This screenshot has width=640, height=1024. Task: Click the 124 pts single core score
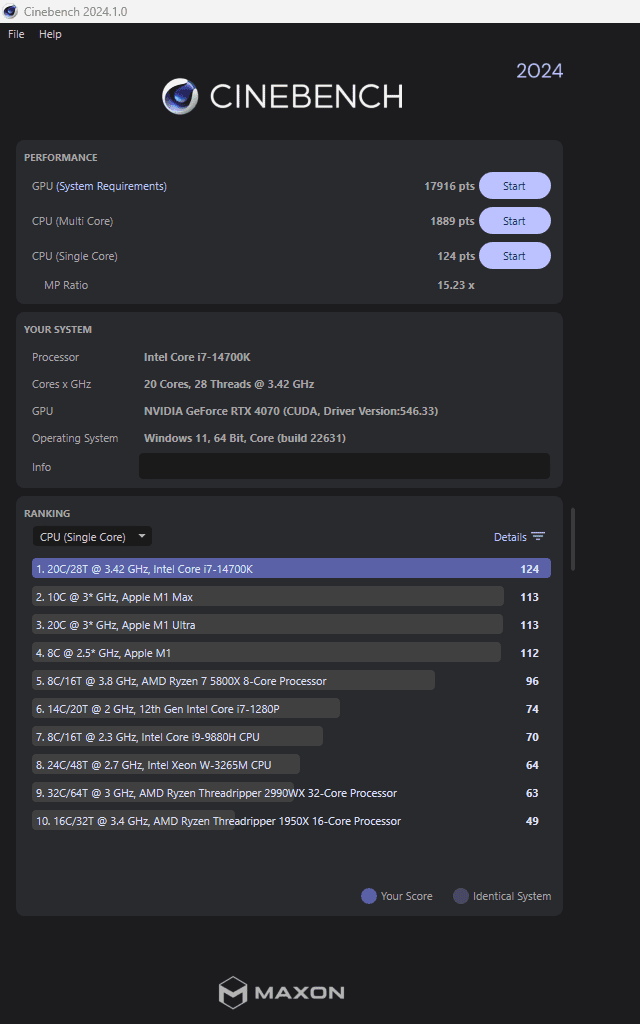pos(456,256)
